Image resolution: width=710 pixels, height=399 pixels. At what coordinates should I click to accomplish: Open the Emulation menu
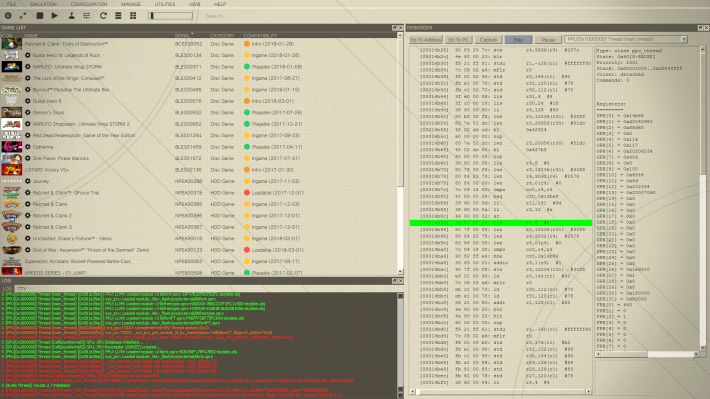[43, 4]
